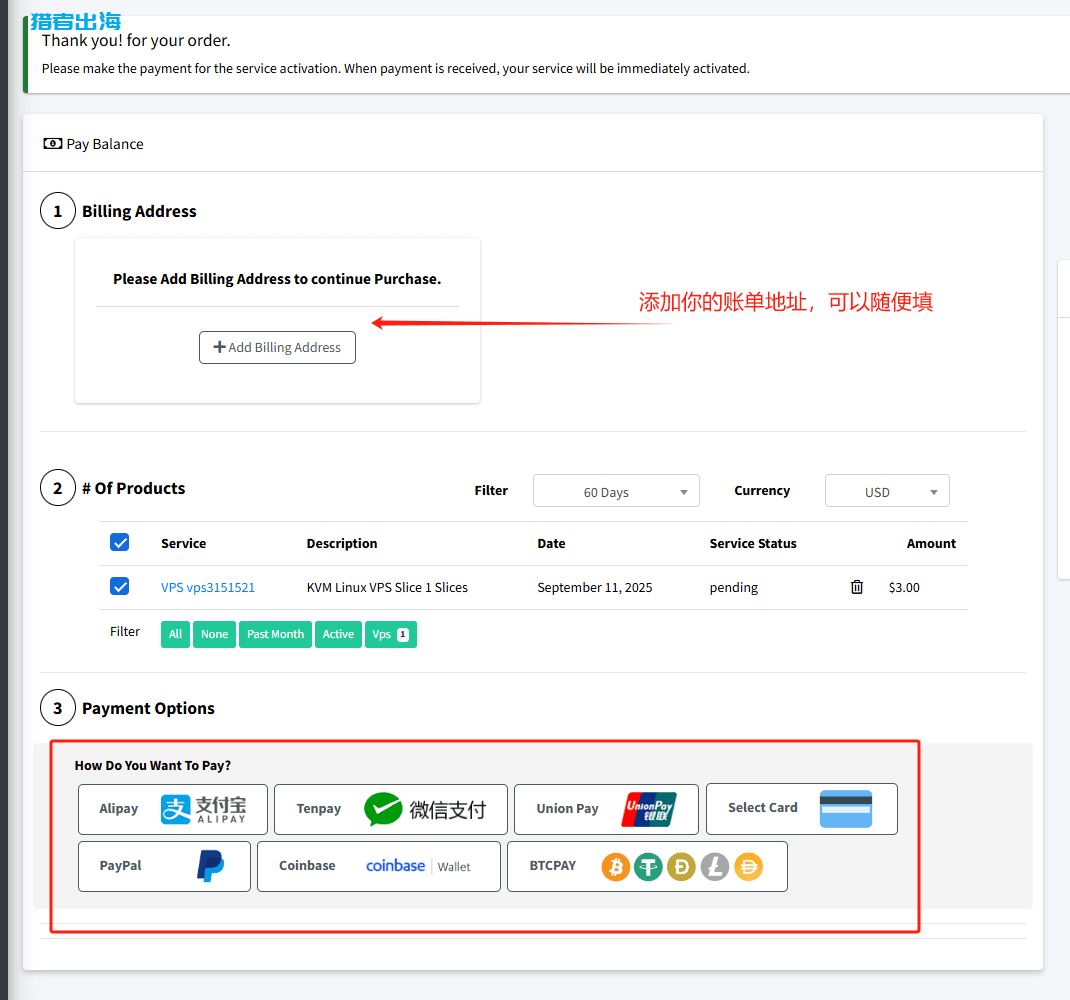The image size is (1070, 1000).
Task: Choose Coinbase Wallet payment option
Action: [x=379, y=866]
